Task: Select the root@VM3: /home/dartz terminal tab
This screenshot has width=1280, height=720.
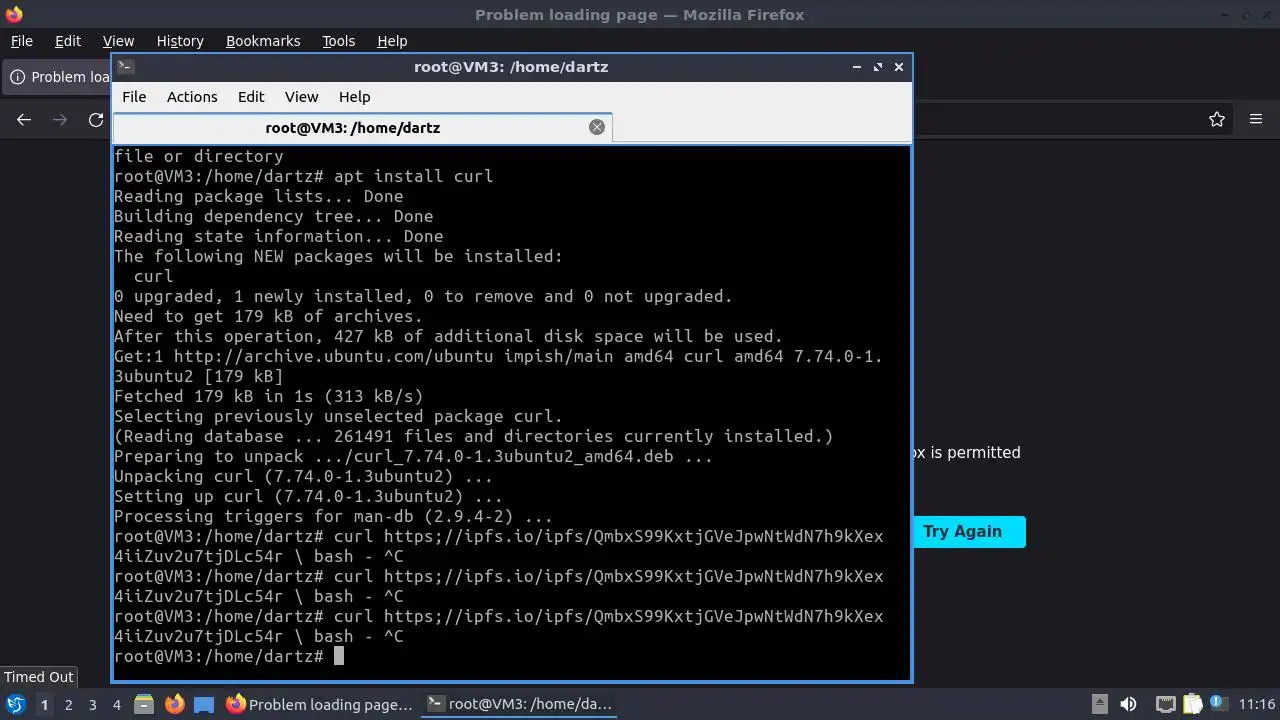Action: [x=362, y=128]
